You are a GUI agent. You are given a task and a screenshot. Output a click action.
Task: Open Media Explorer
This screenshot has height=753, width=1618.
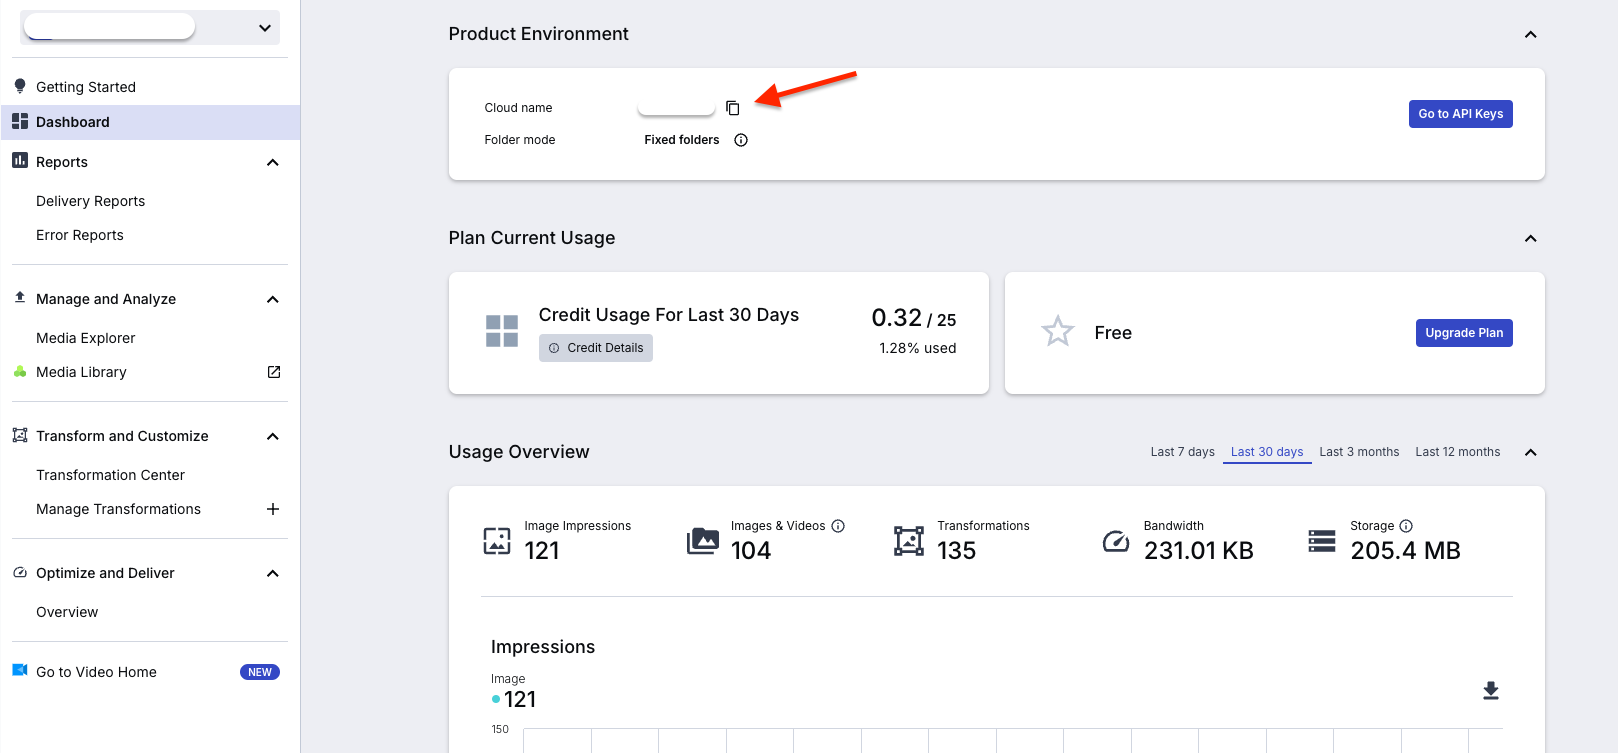pyautogui.click(x=85, y=338)
